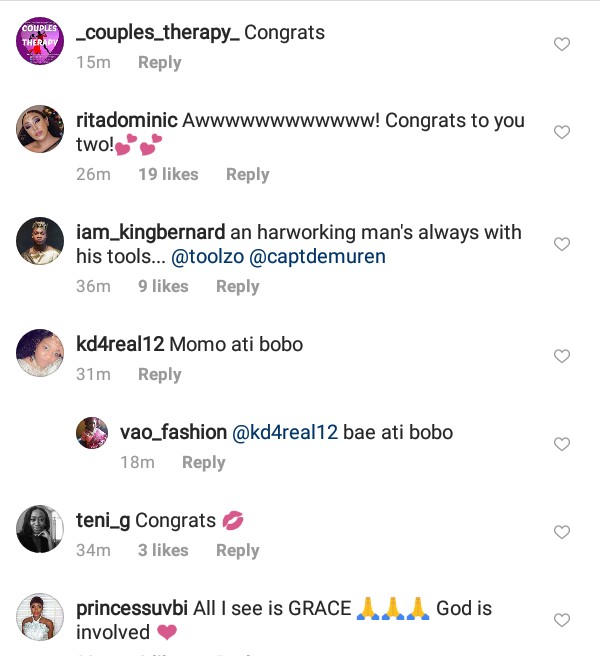Reply to teni_g's Congrats comment

(237, 550)
